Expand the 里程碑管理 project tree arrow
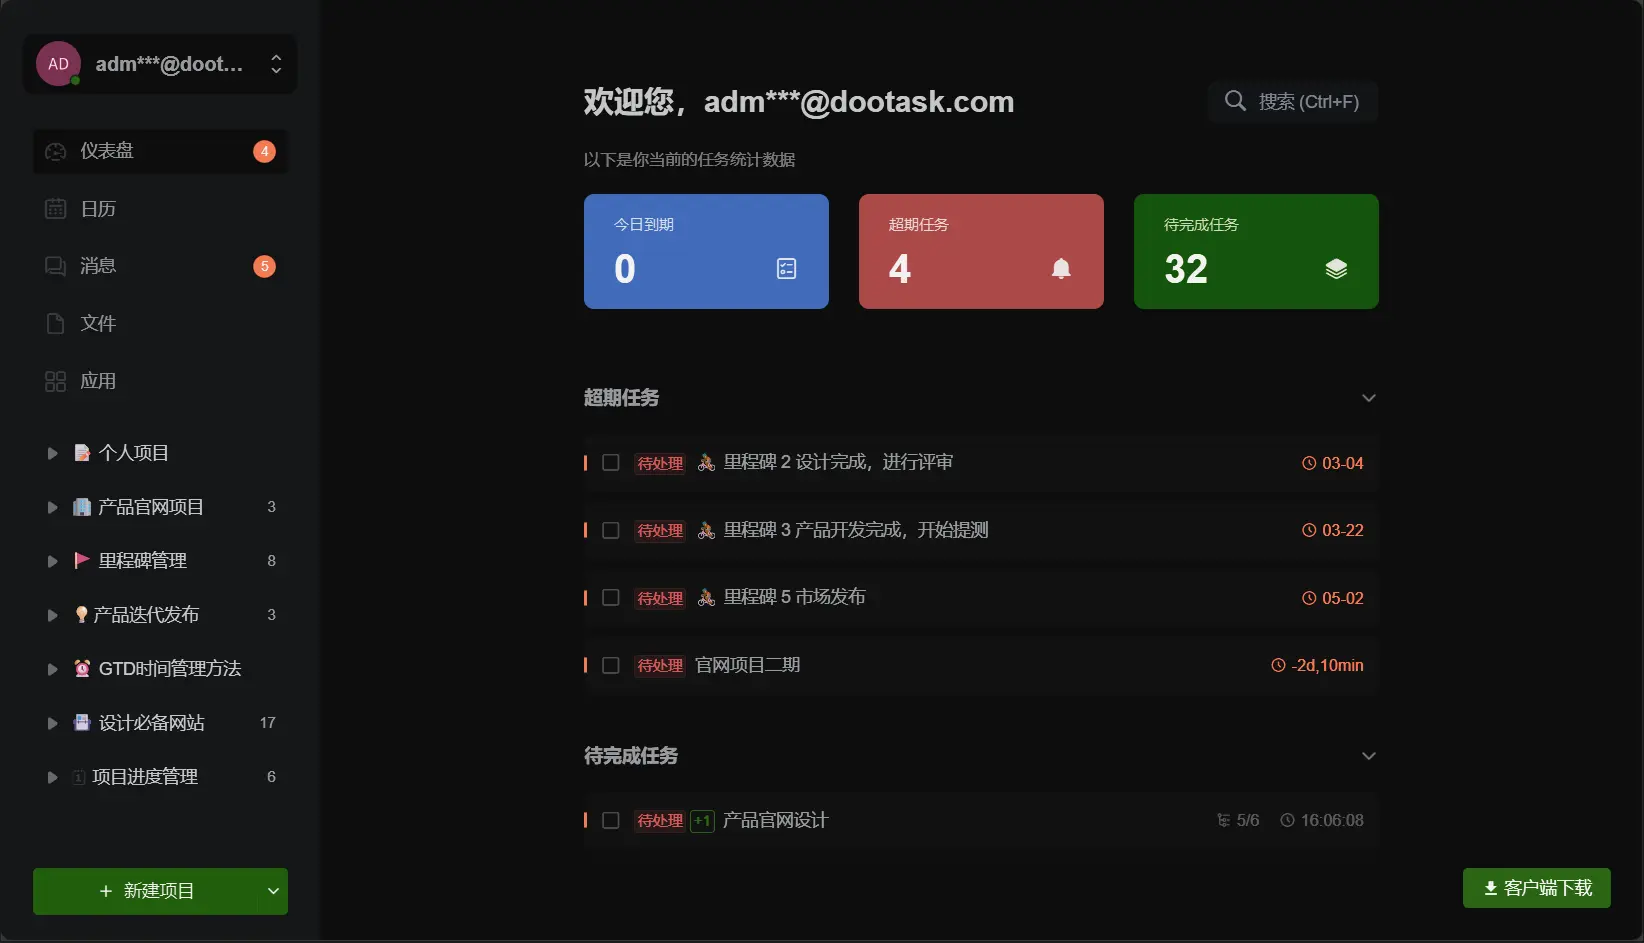Image resolution: width=1644 pixels, height=943 pixels. [52, 561]
